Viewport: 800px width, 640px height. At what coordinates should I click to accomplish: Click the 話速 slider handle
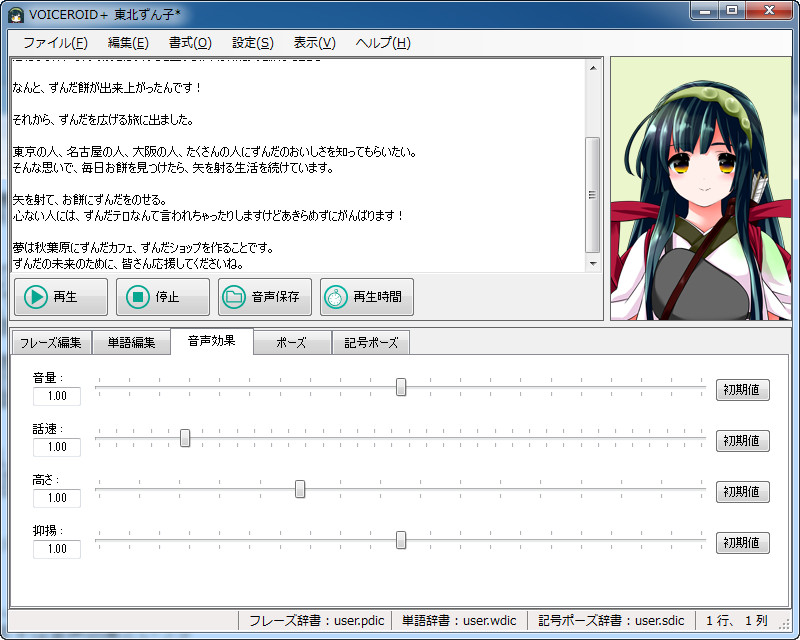tap(185, 438)
